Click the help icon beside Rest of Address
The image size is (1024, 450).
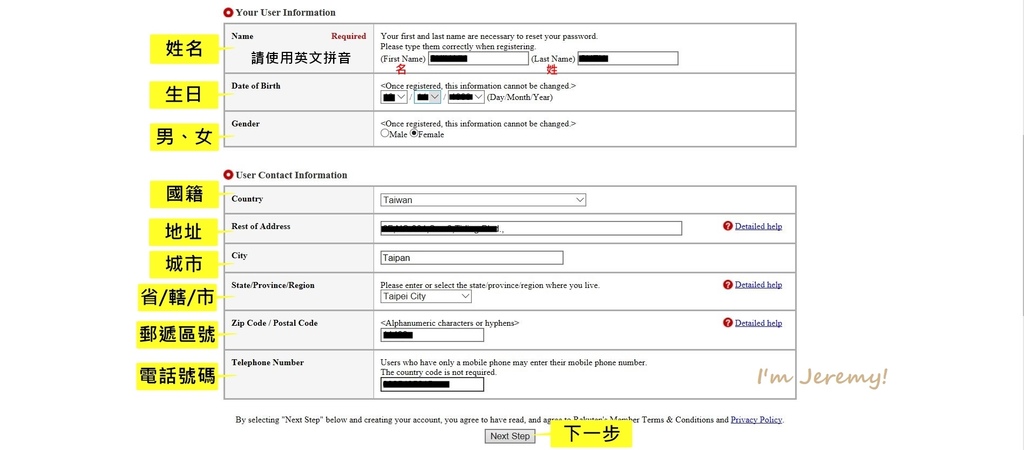click(727, 227)
